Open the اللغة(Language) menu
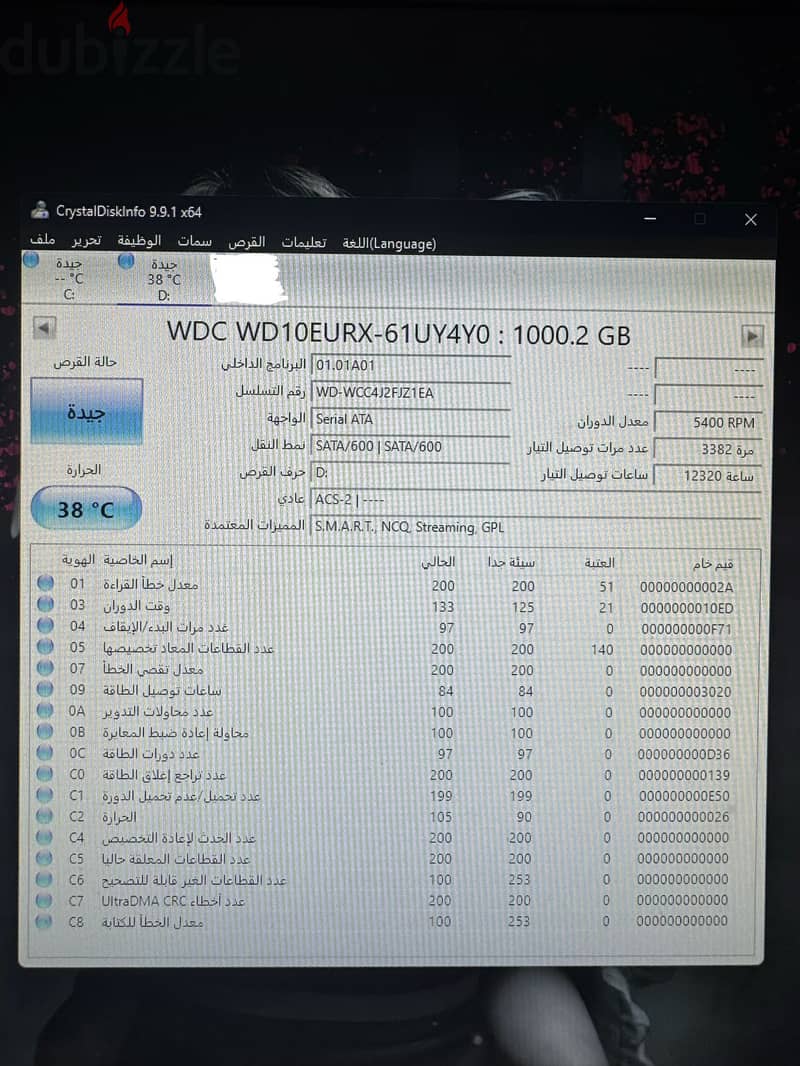The image size is (800, 1066). pyautogui.click(x=389, y=243)
